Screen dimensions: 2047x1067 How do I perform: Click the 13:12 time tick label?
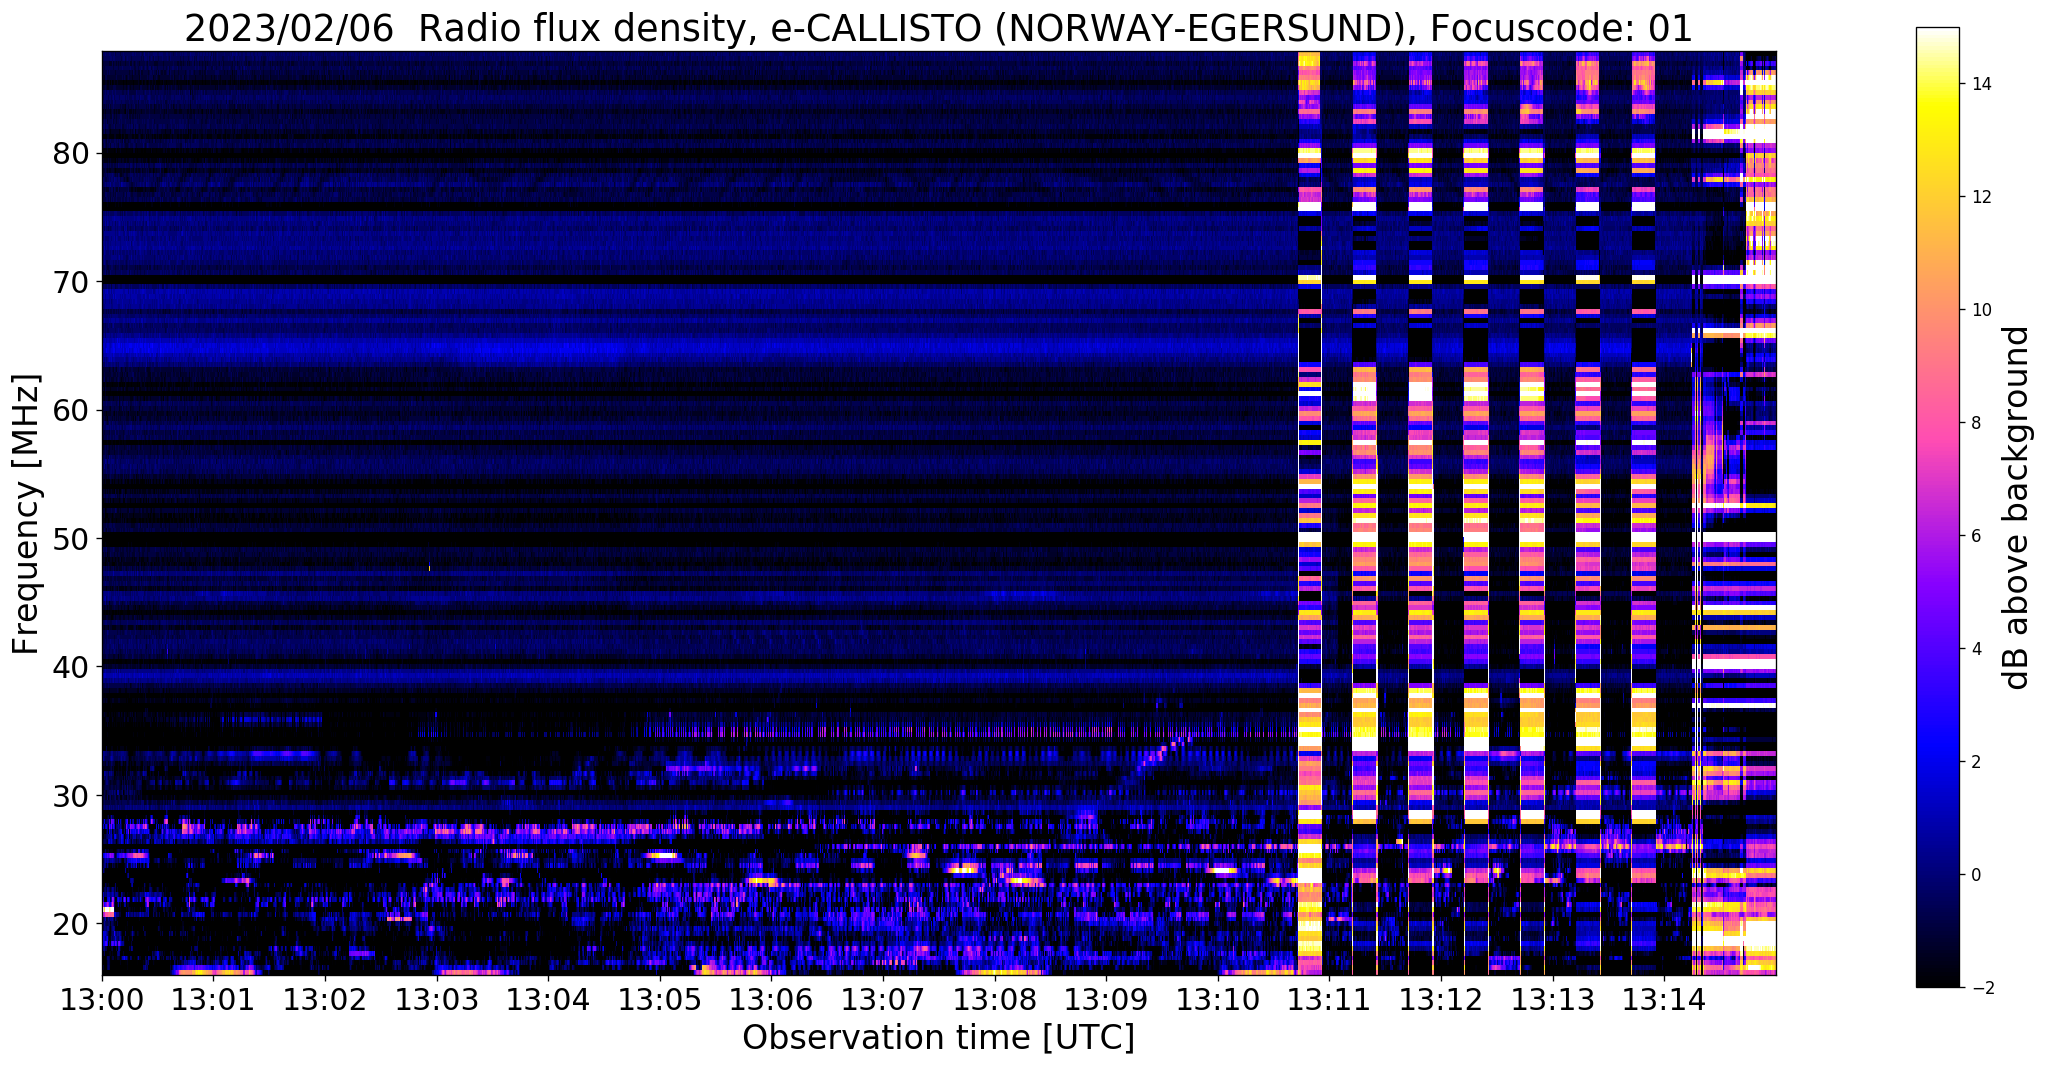coord(1441,999)
